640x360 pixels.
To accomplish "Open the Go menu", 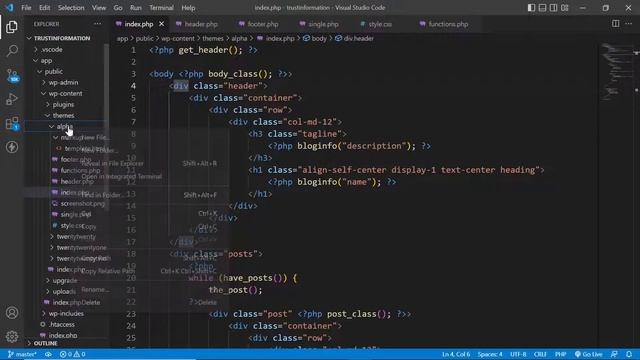I will 118,8.
